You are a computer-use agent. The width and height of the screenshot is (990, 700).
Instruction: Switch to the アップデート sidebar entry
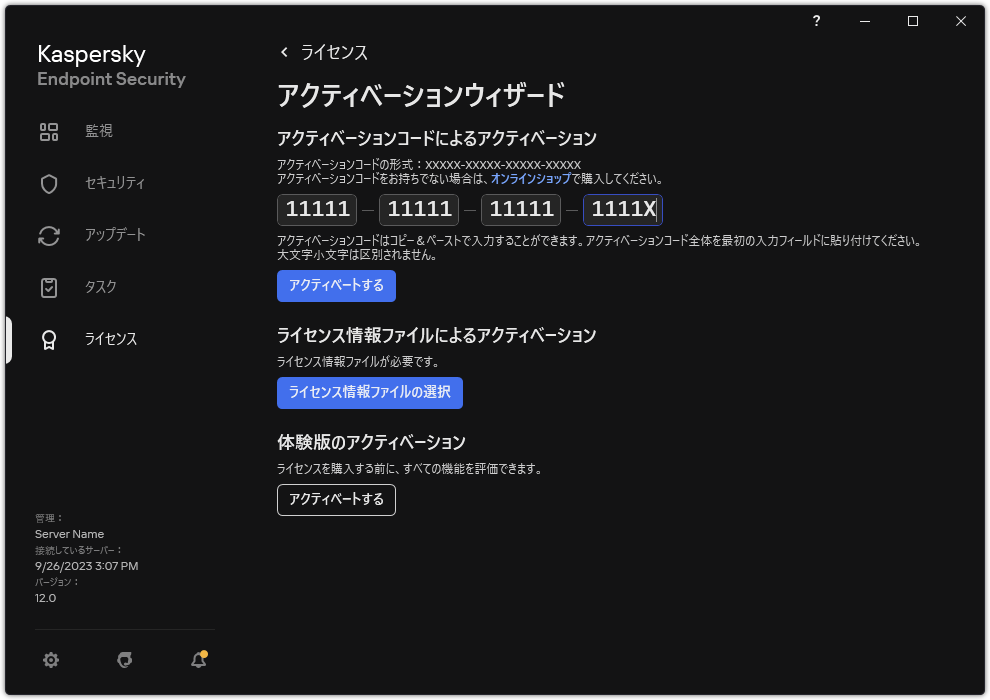pos(110,235)
